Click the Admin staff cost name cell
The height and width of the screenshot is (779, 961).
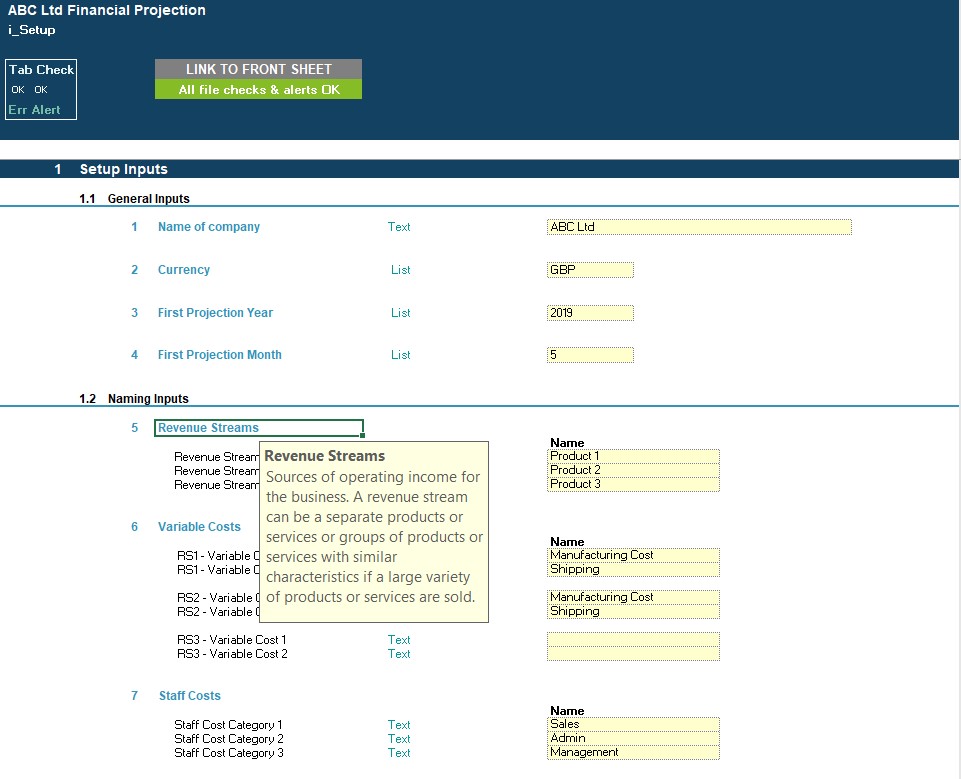tap(633, 739)
